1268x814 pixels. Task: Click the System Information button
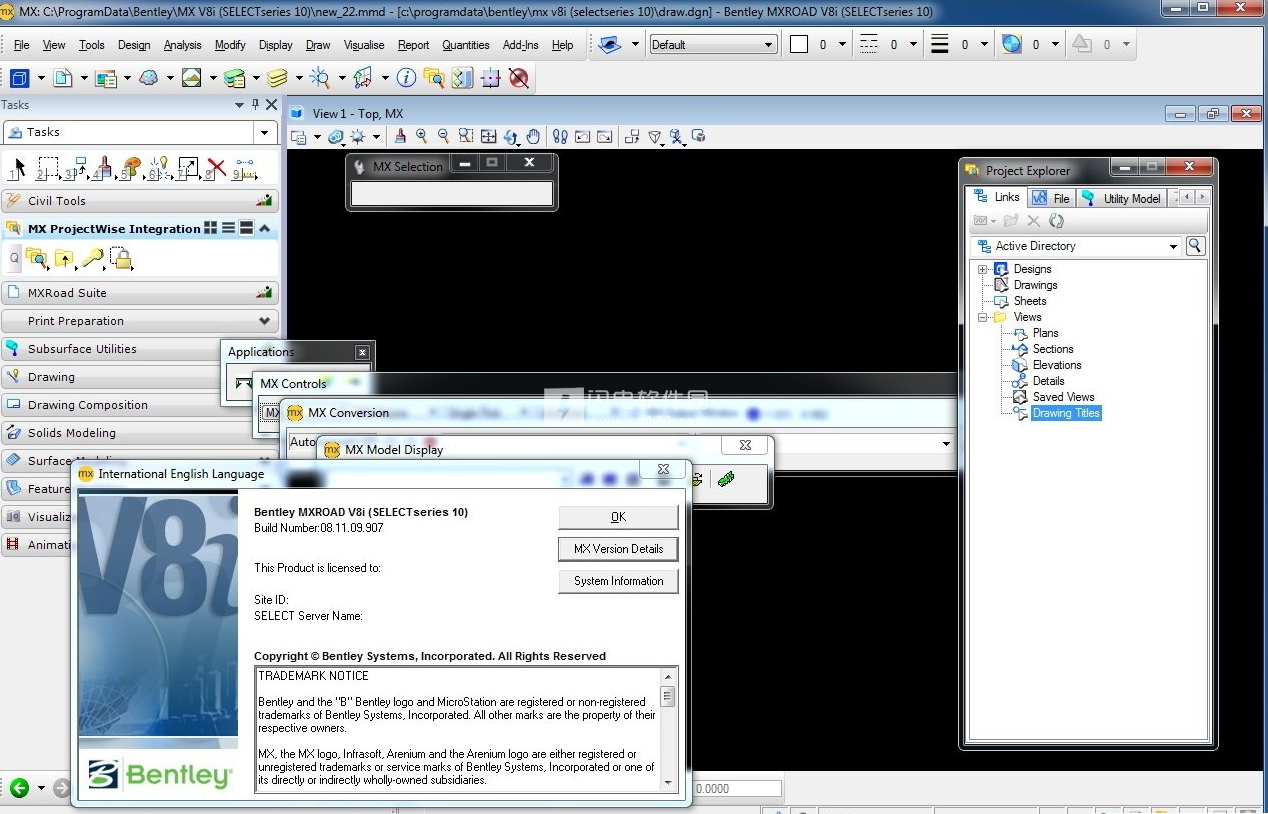(x=618, y=581)
